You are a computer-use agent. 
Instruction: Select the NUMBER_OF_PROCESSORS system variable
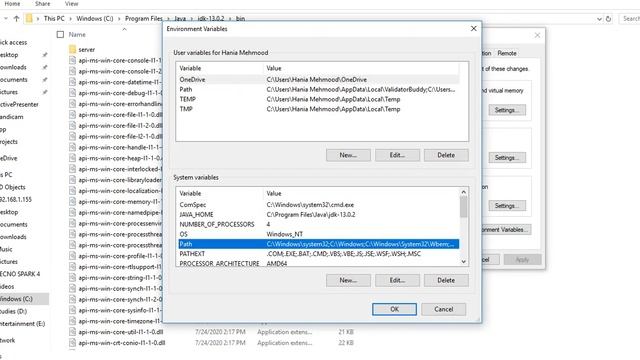319,224
